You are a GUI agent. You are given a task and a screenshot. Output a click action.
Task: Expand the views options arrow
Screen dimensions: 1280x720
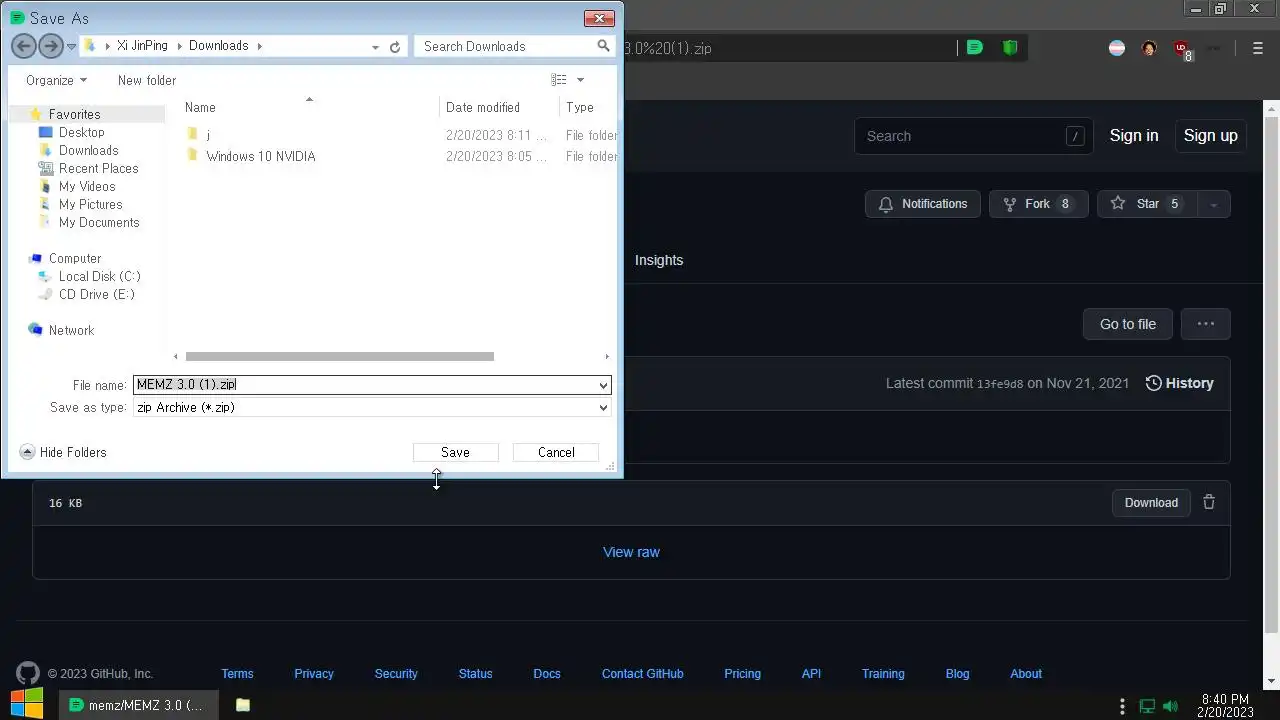point(580,80)
